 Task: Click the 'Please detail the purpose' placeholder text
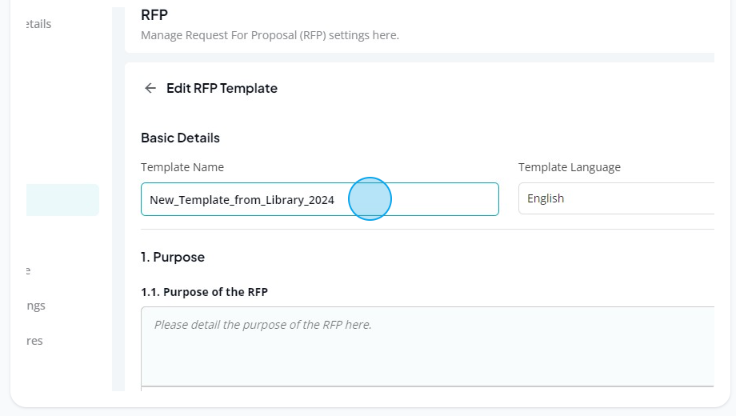tap(263, 325)
